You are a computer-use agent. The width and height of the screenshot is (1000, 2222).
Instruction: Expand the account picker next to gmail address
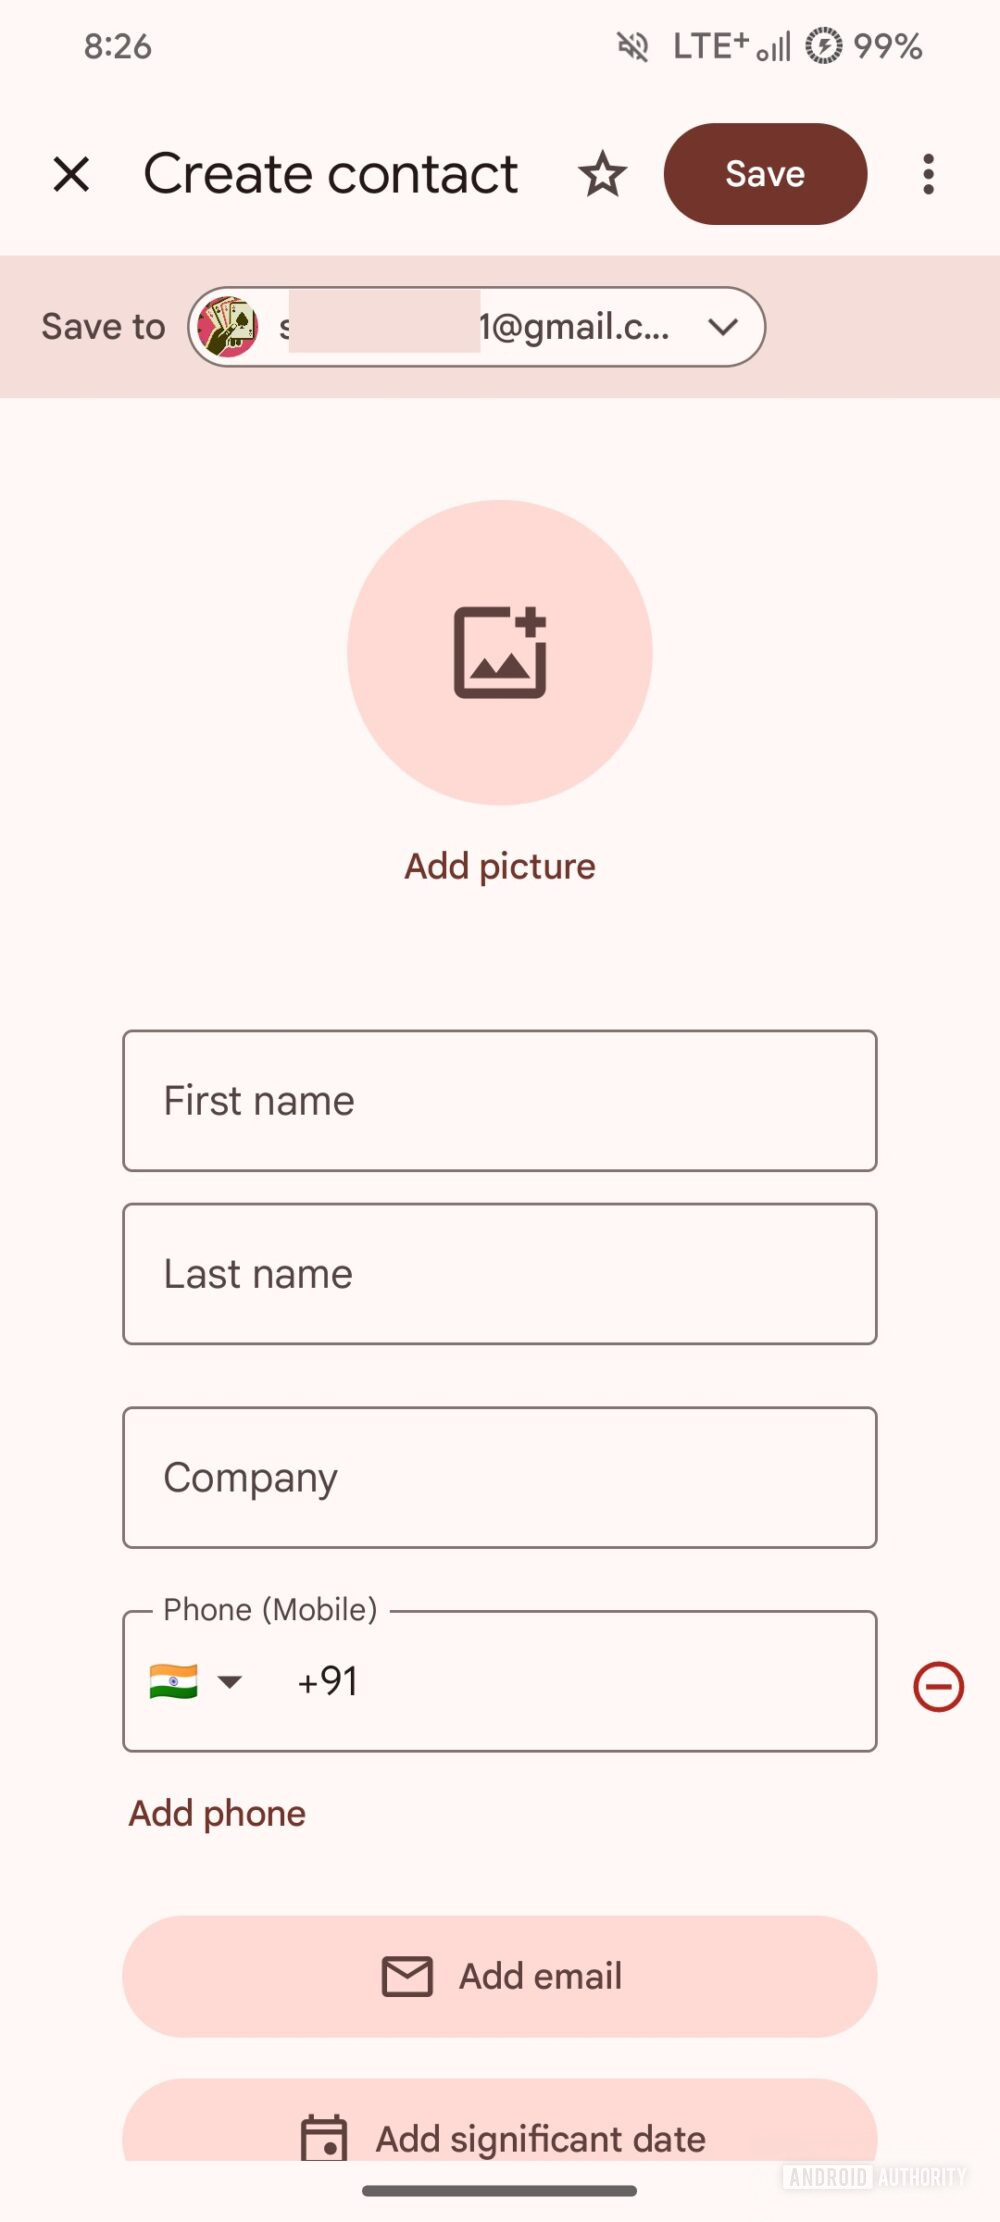pyautogui.click(x=725, y=327)
